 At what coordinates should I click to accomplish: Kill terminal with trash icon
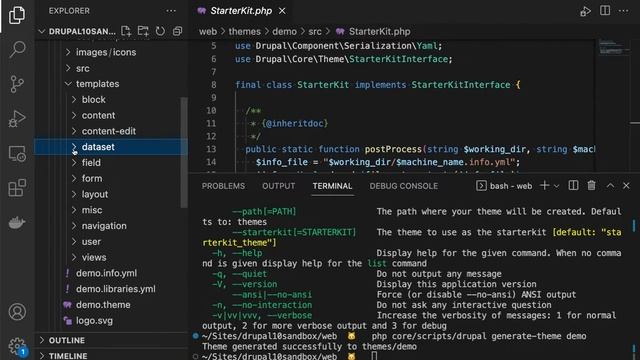click(x=591, y=186)
